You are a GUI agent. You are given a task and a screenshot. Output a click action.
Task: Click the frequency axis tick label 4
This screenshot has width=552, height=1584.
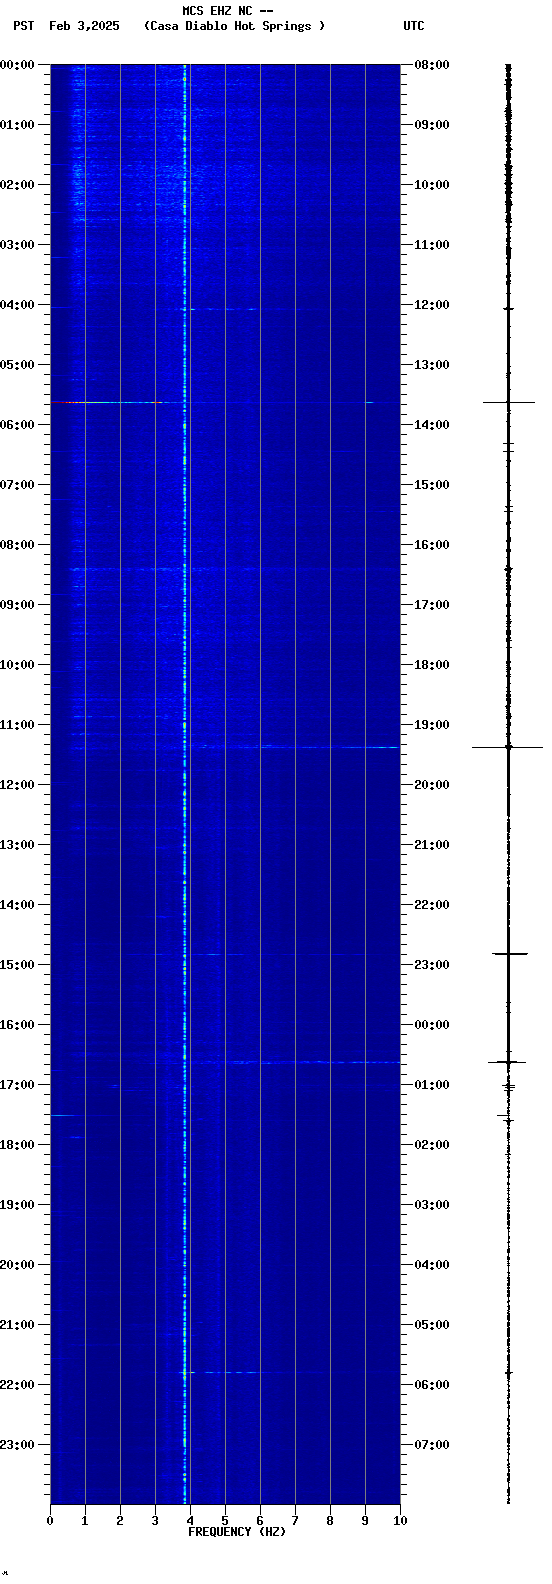[x=190, y=1521]
